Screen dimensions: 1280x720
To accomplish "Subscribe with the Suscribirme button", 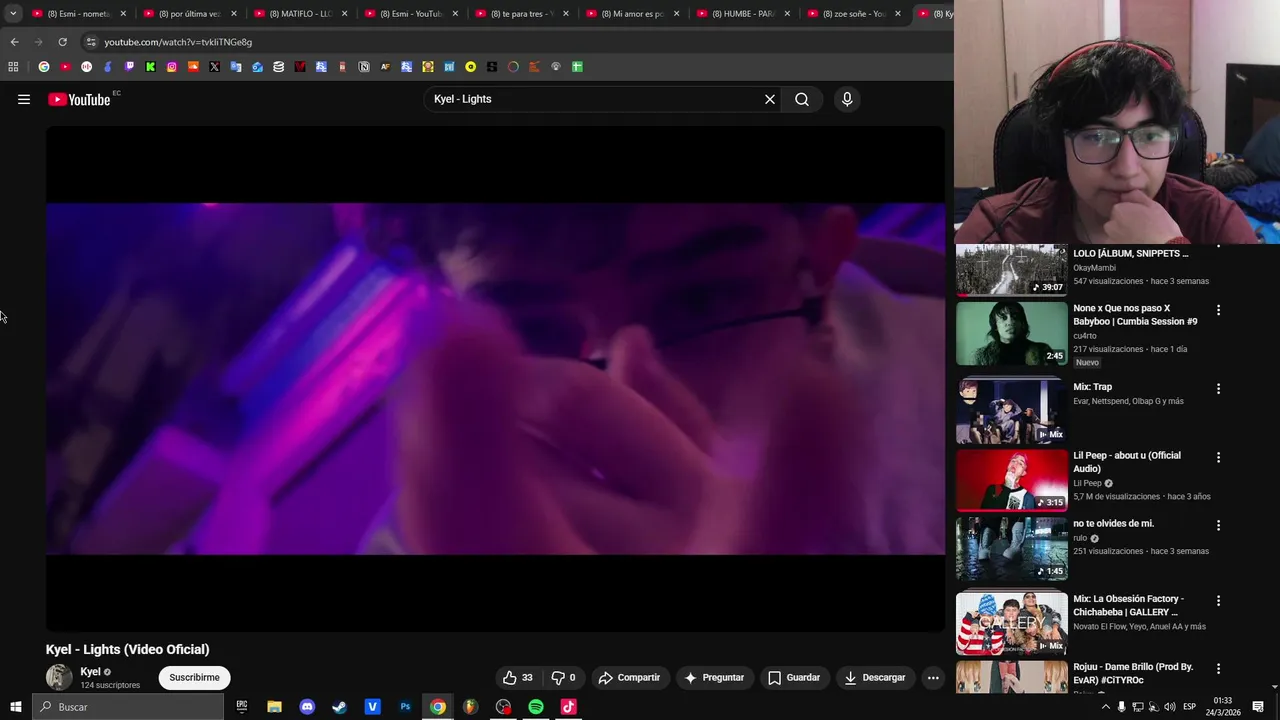I will [194, 677].
